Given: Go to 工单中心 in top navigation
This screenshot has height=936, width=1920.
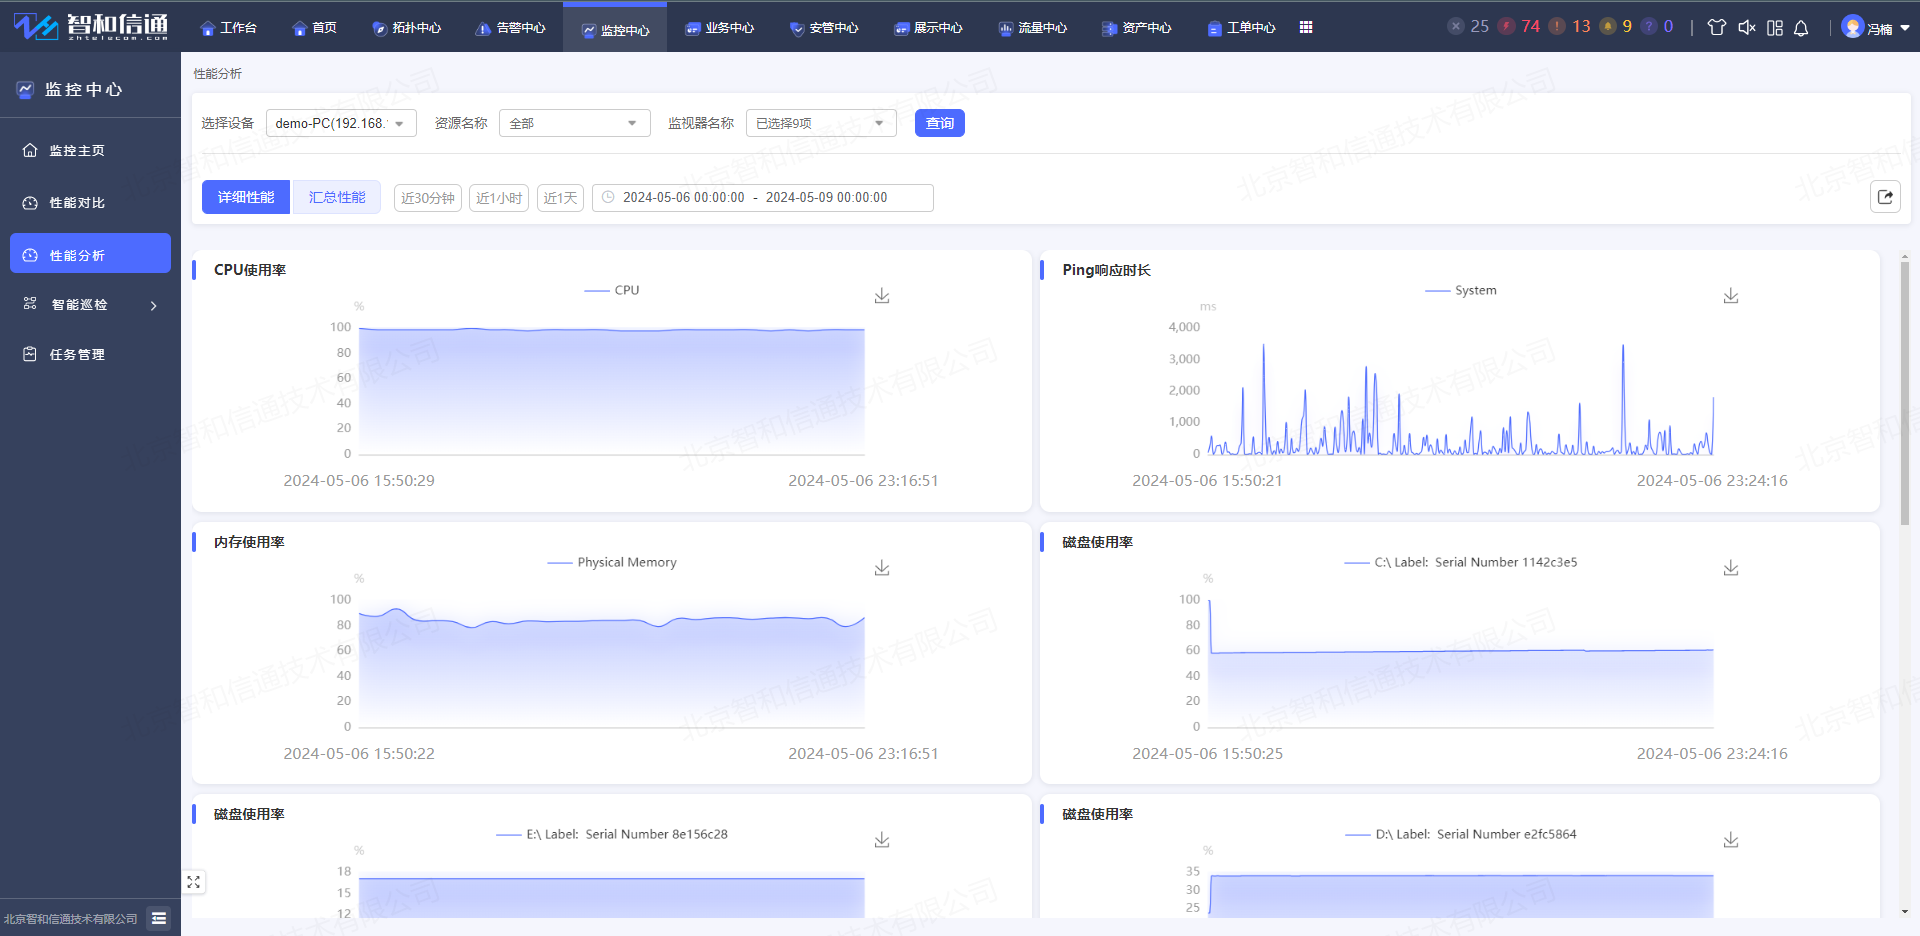Looking at the screenshot, I should [x=1241, y=28].
